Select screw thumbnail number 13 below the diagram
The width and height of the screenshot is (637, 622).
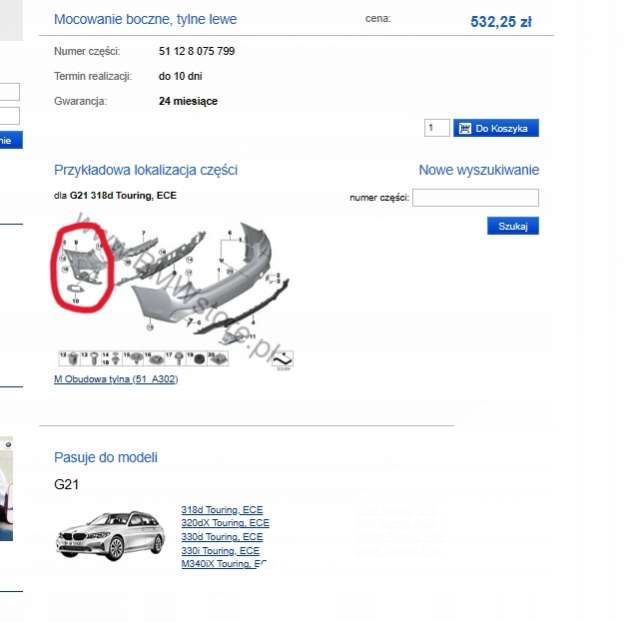pos(91,359)
